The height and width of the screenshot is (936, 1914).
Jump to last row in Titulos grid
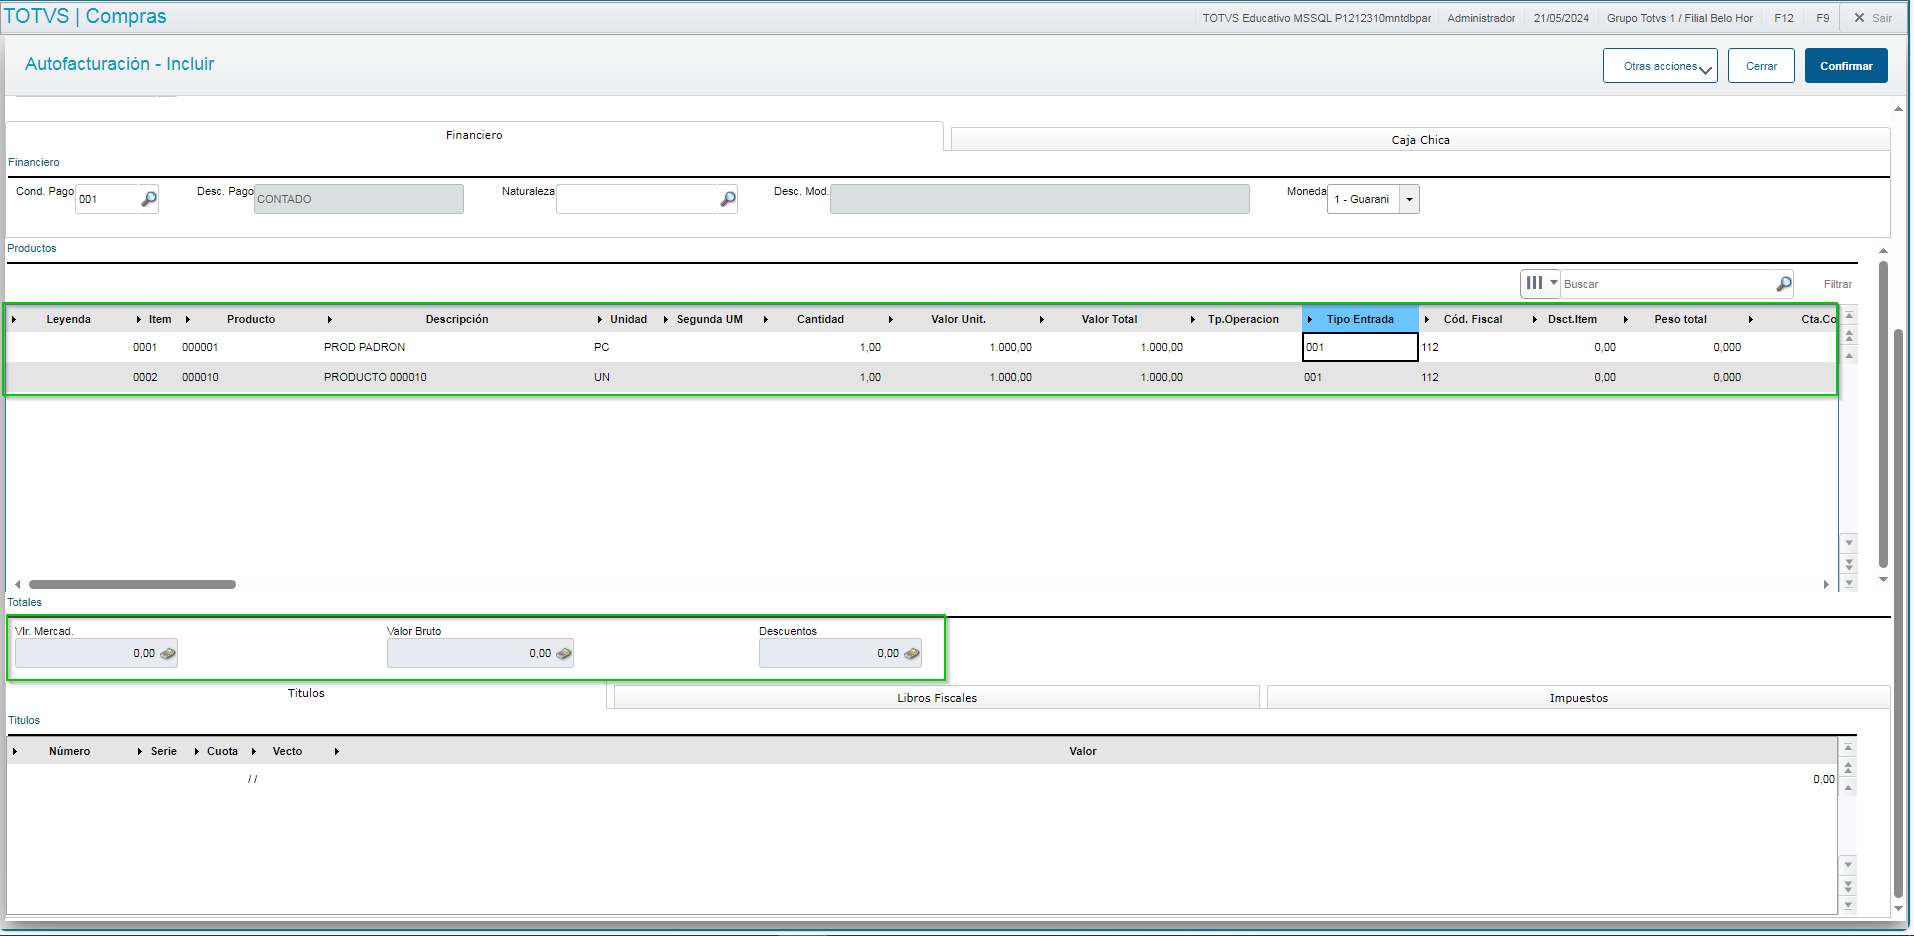1848,906
